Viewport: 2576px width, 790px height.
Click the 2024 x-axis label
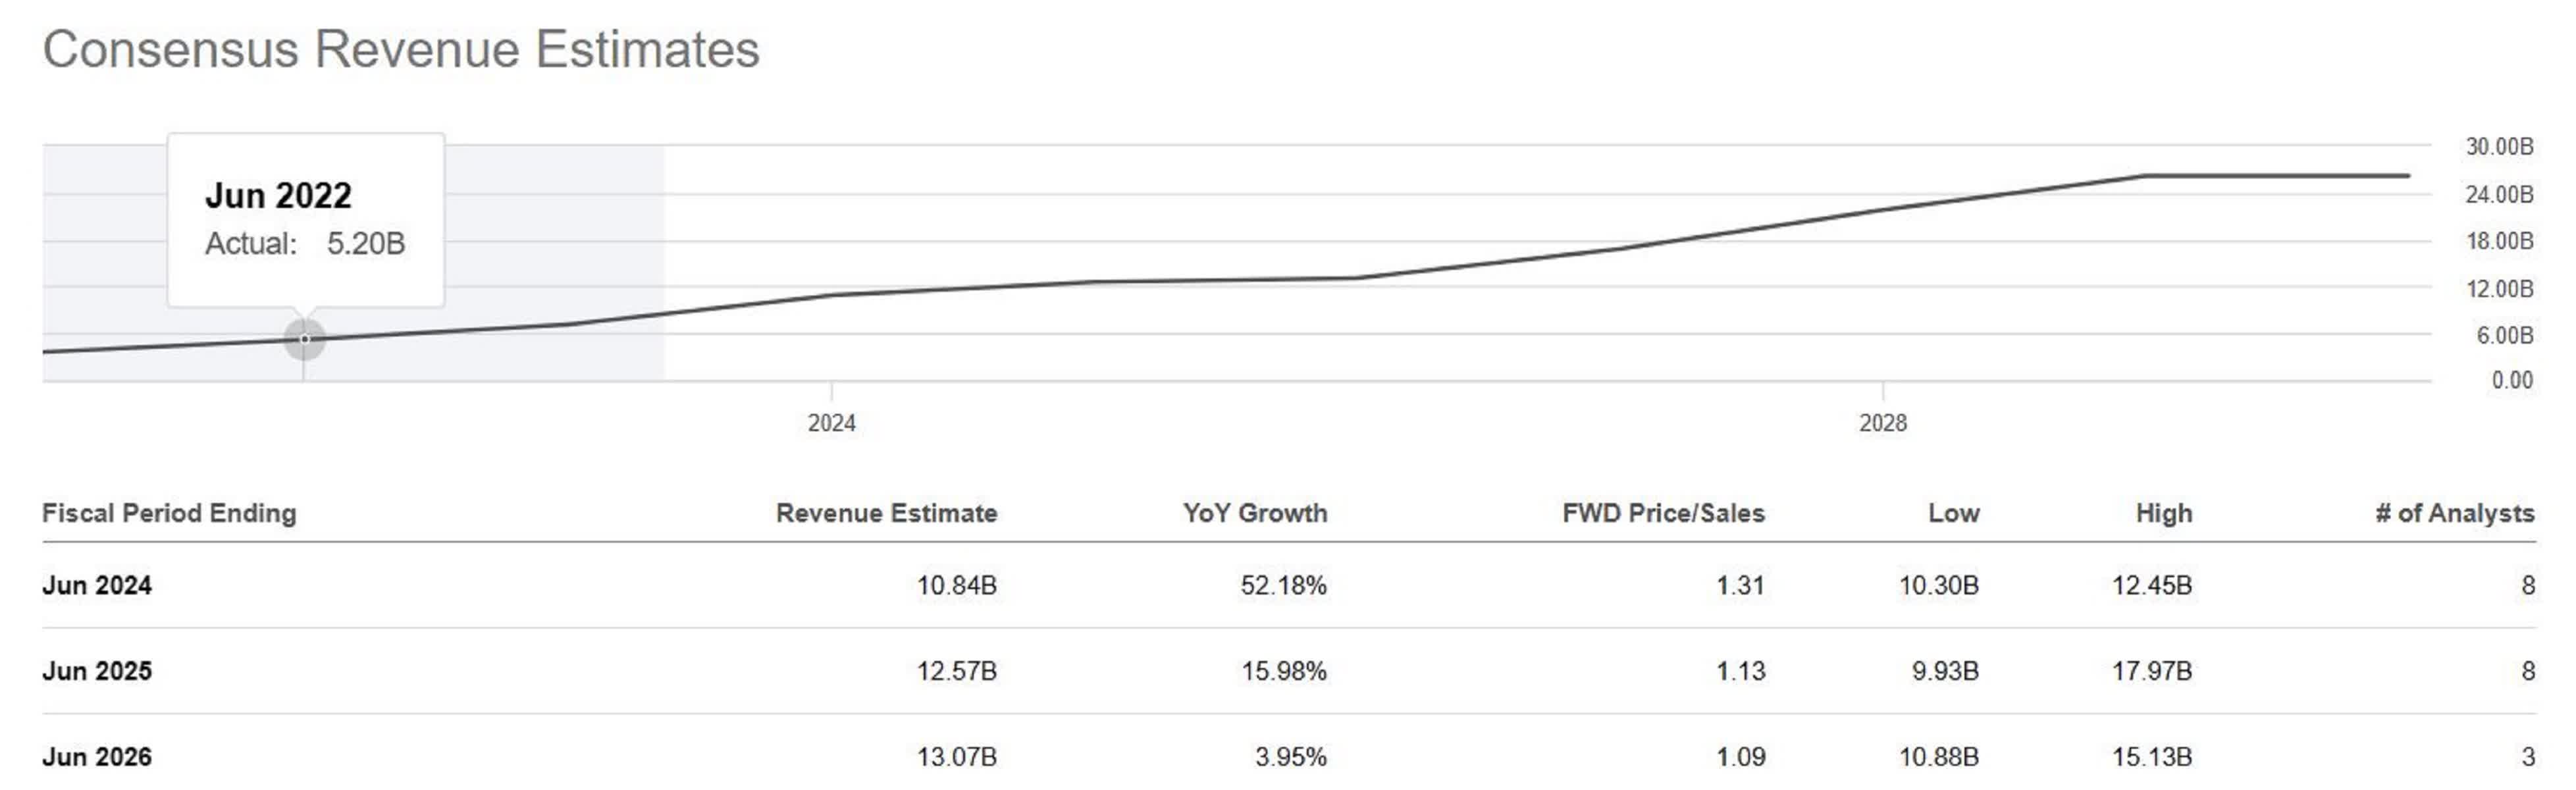click(x=831, y=423)
